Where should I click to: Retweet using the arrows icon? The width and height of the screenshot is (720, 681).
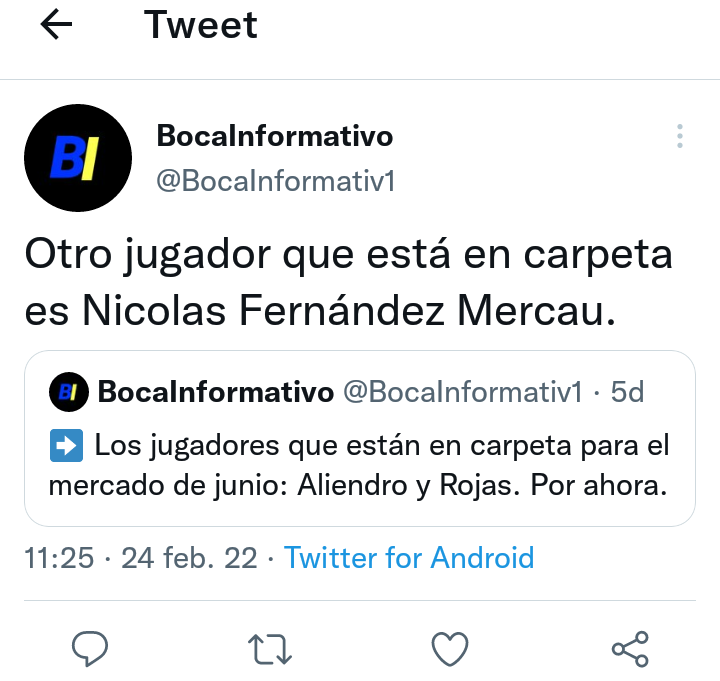(270, 649)
